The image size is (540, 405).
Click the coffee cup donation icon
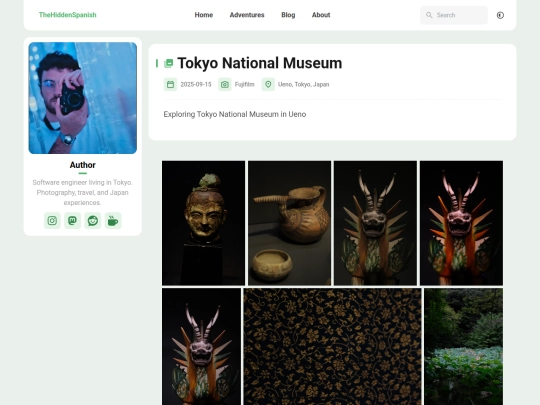(x=113, y=220)
